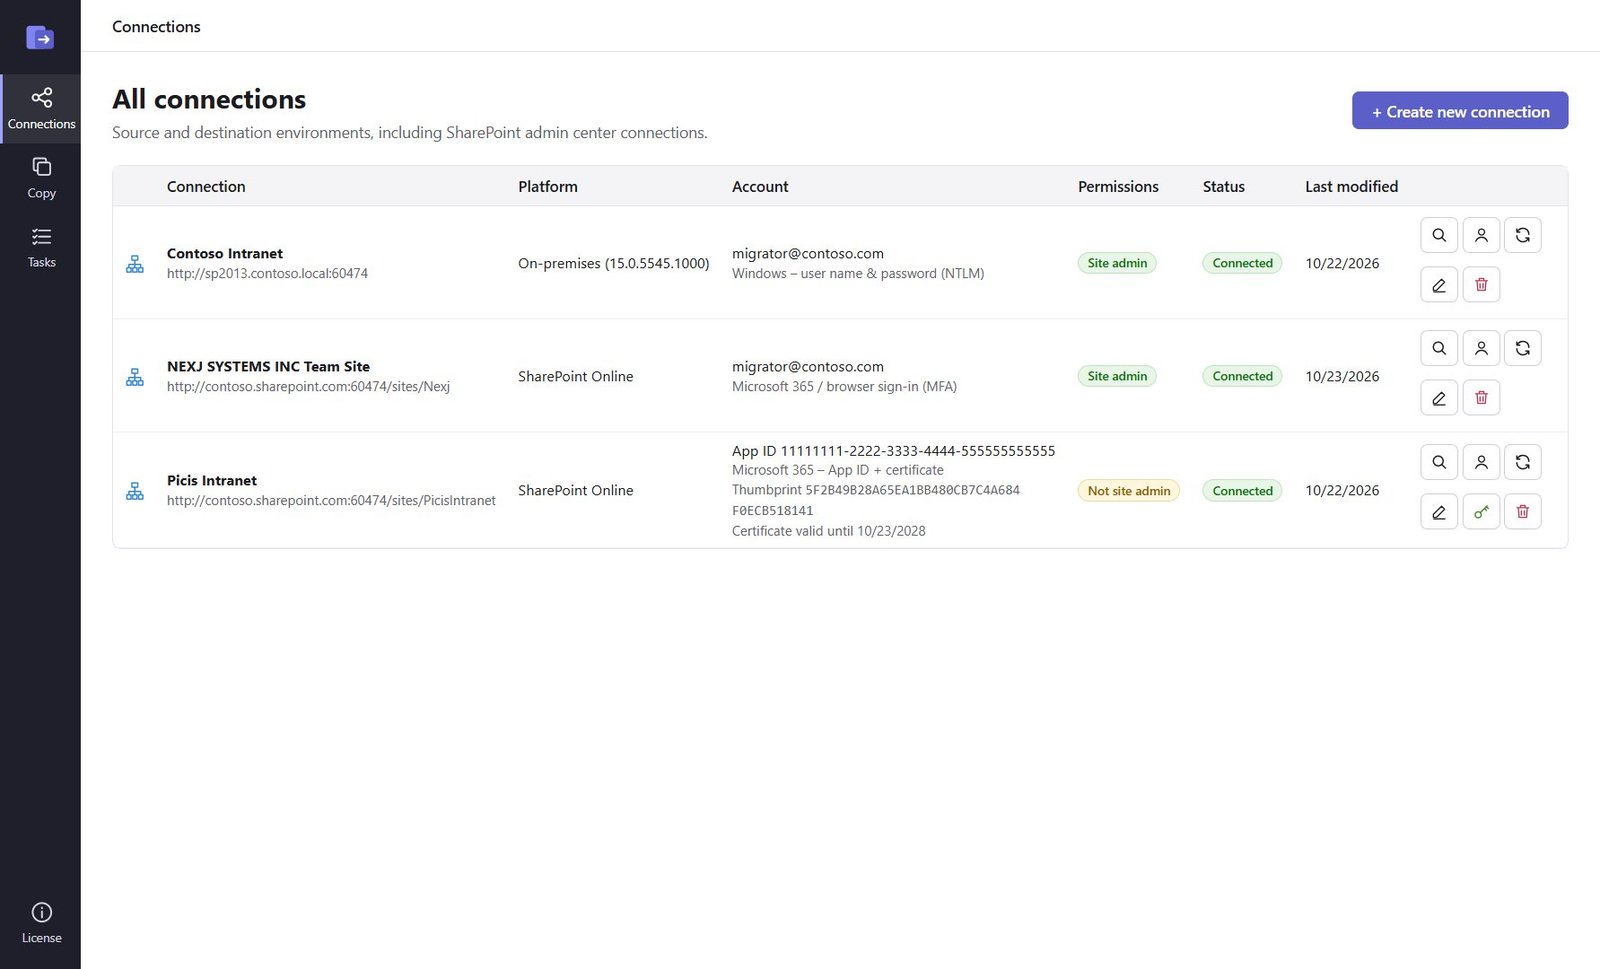Click the green key icon for Picis Intranet
This screenshot has width=1600, height=969.
coord(1481,512)
